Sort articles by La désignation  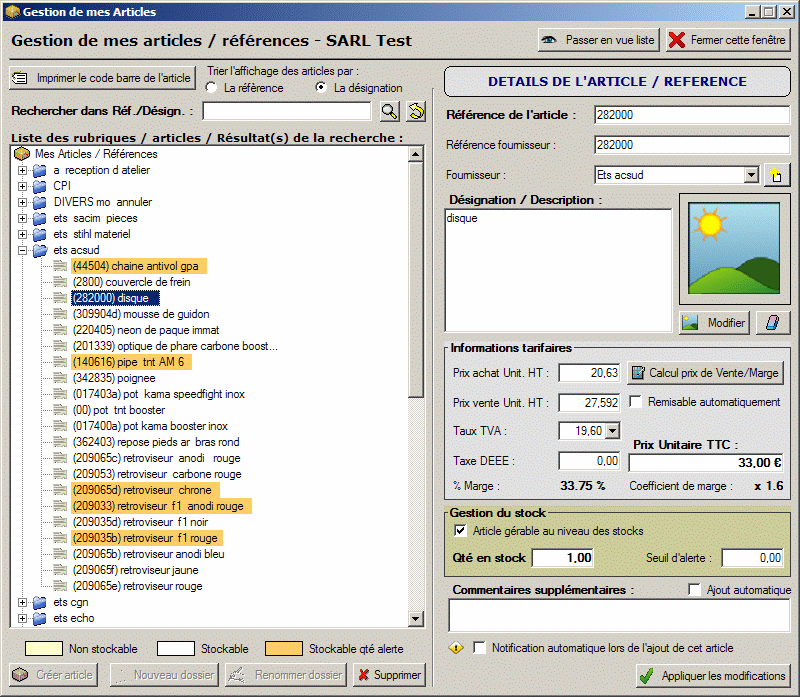point(321,87)
